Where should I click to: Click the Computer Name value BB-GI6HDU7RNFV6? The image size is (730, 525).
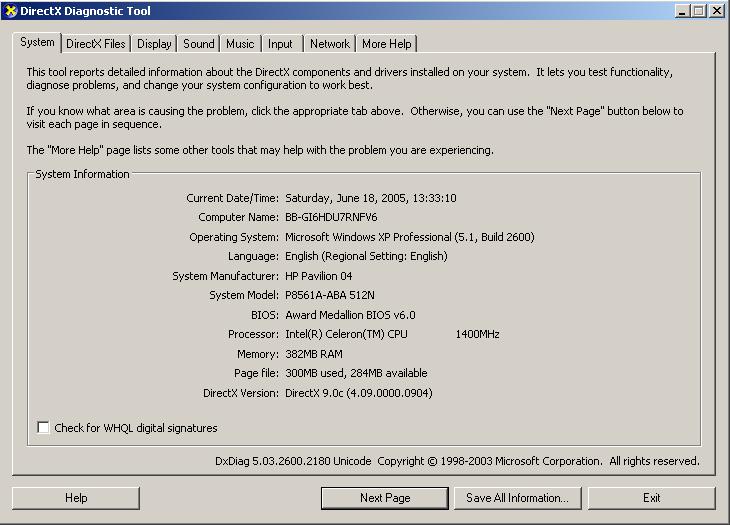(x=331, y=217)
